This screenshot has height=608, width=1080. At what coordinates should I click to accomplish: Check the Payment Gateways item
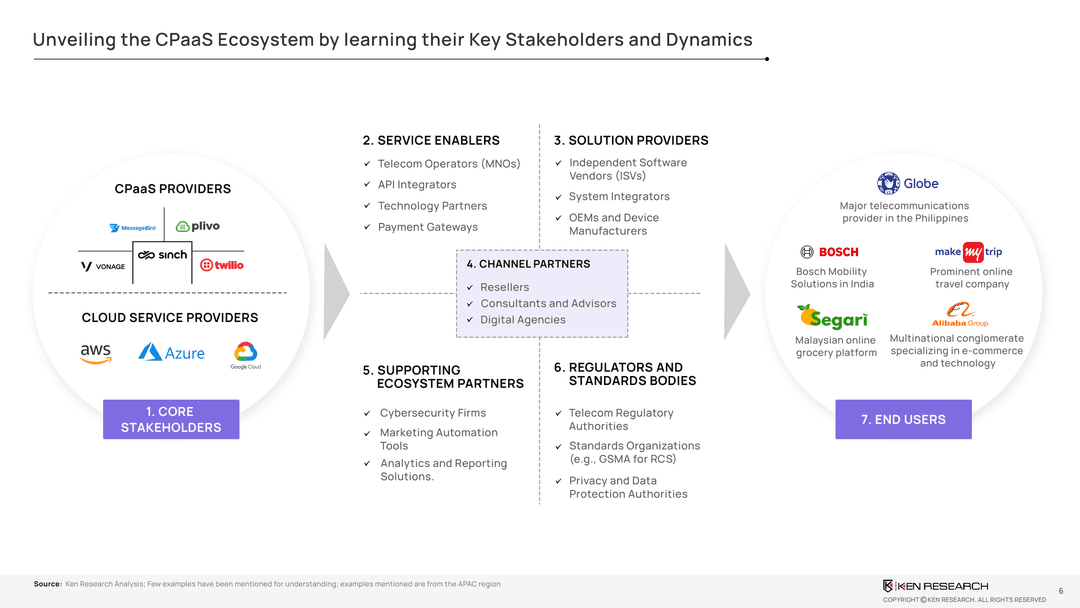(x=428, y=227)
